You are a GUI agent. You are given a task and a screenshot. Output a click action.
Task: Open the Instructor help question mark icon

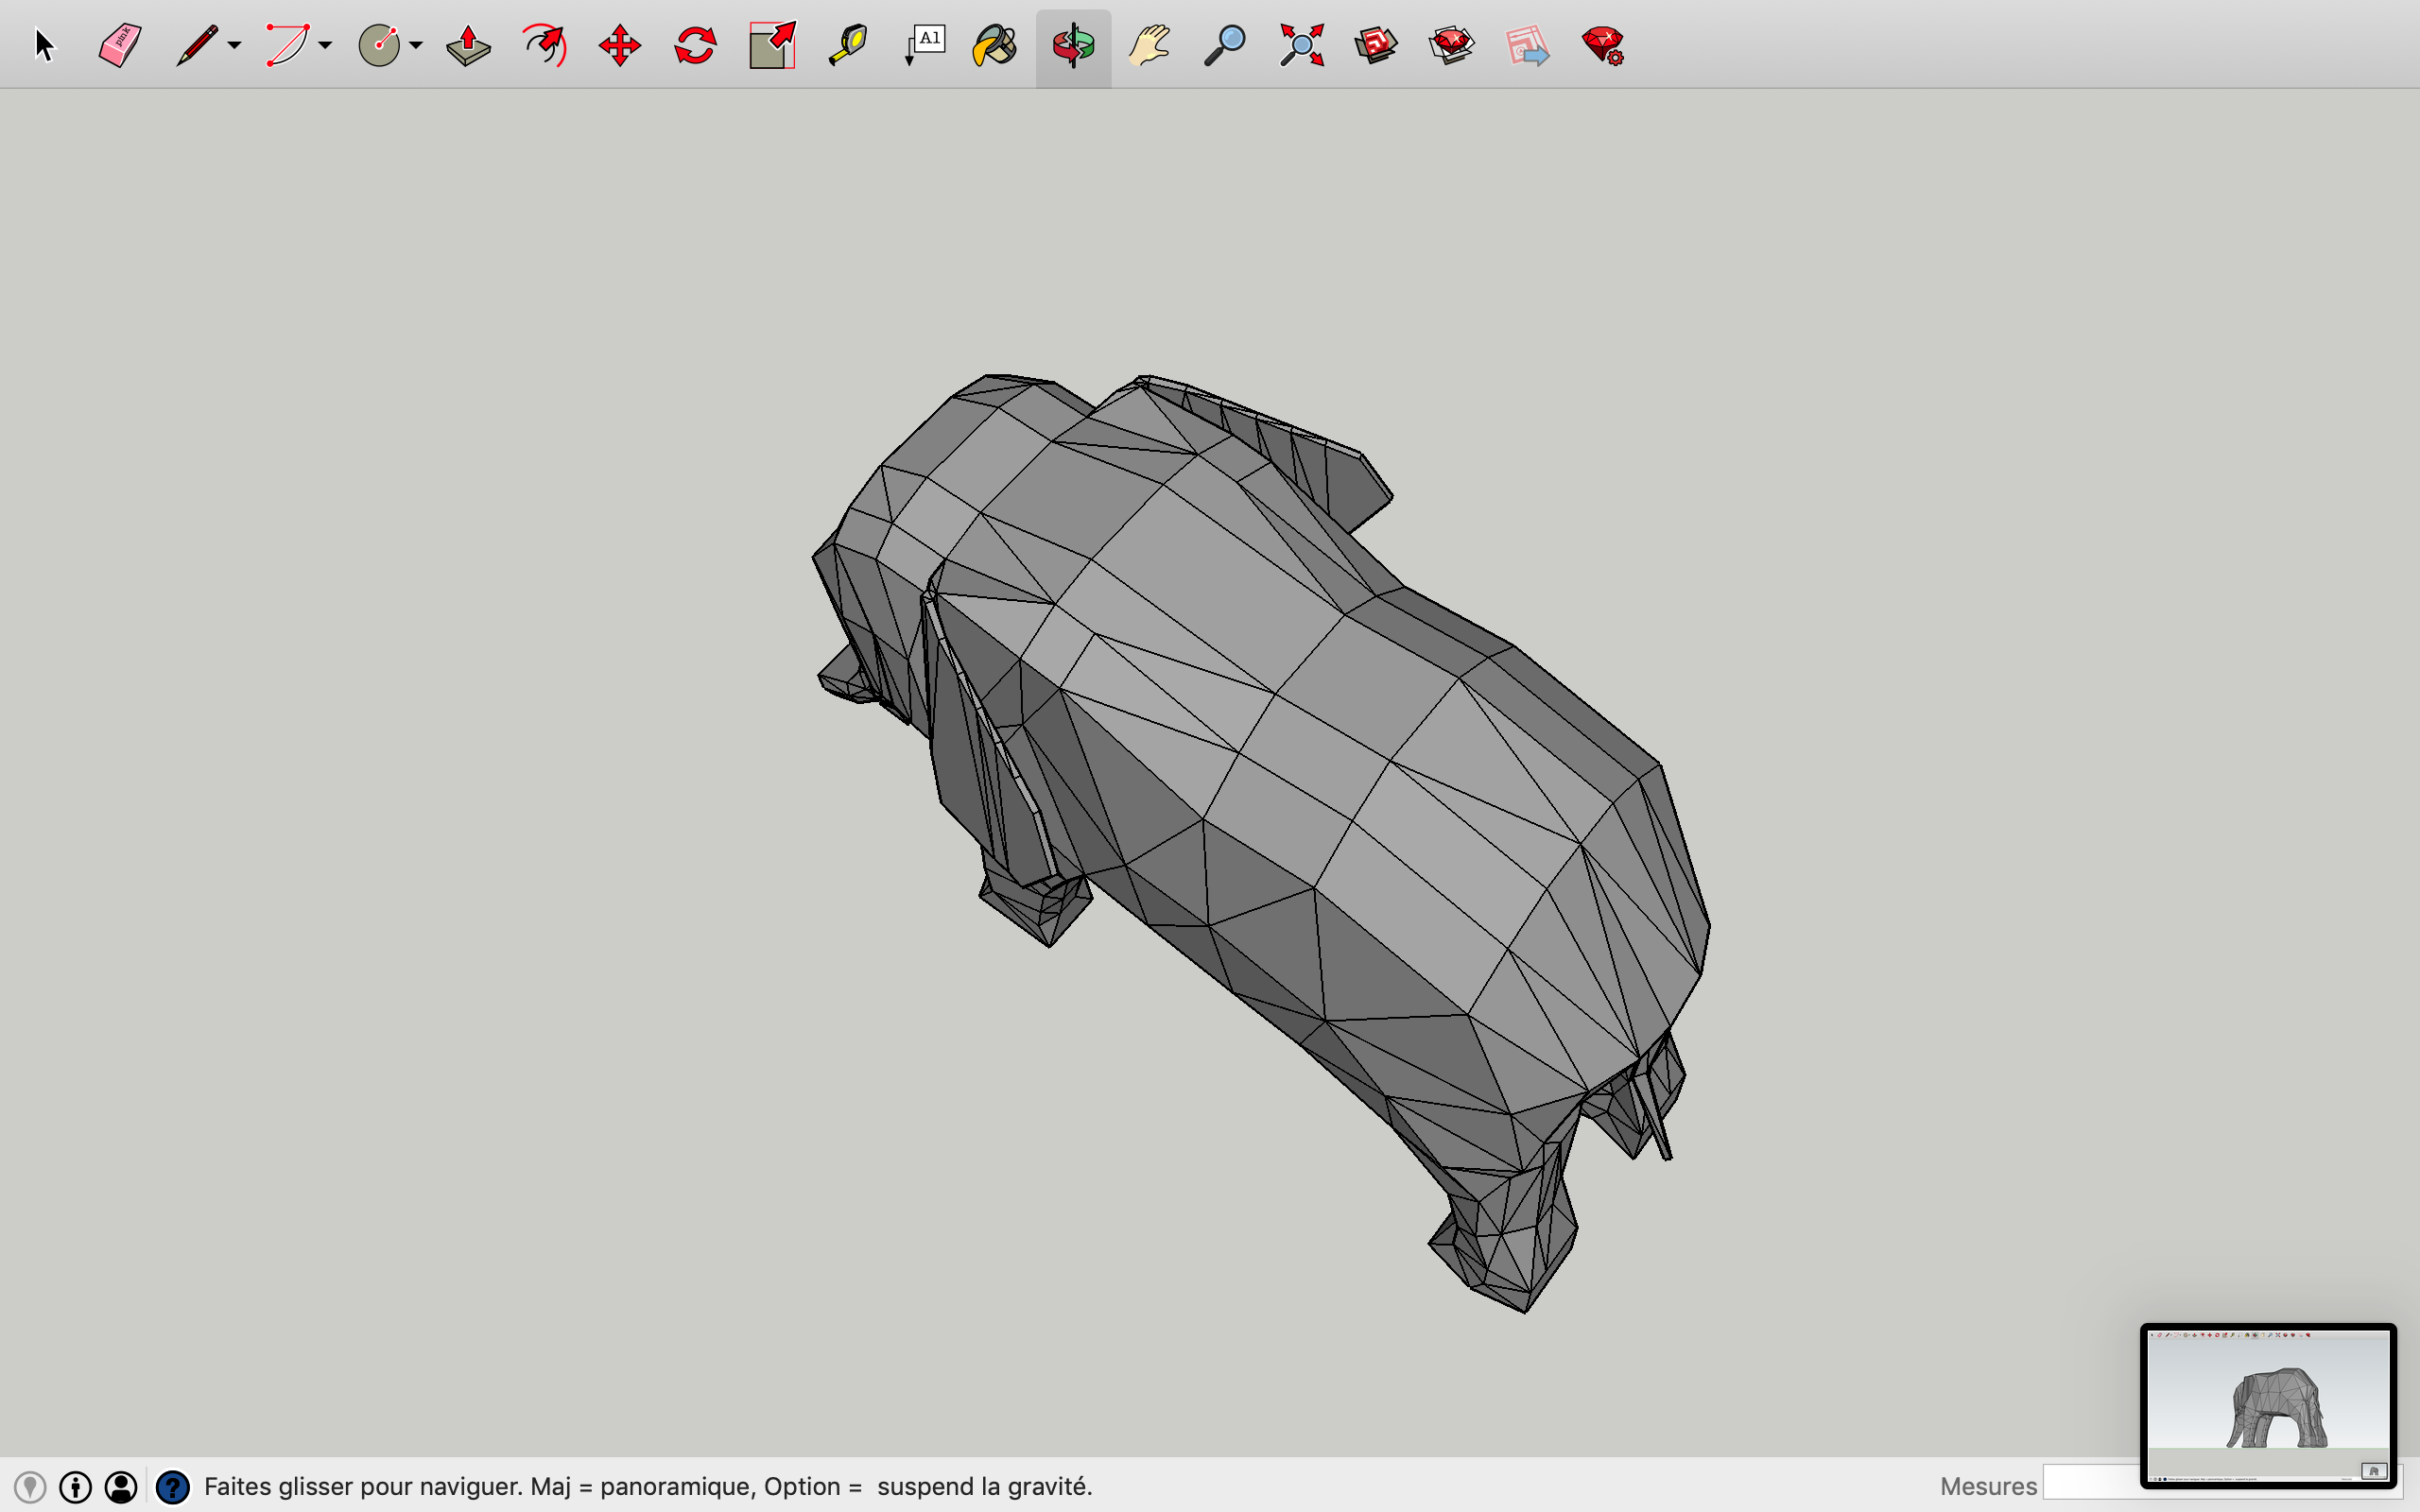click(173, 1487)
